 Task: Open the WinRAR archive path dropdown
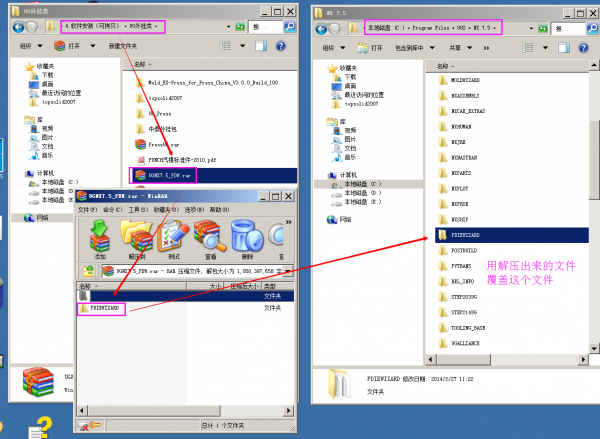tap(288, 271)
